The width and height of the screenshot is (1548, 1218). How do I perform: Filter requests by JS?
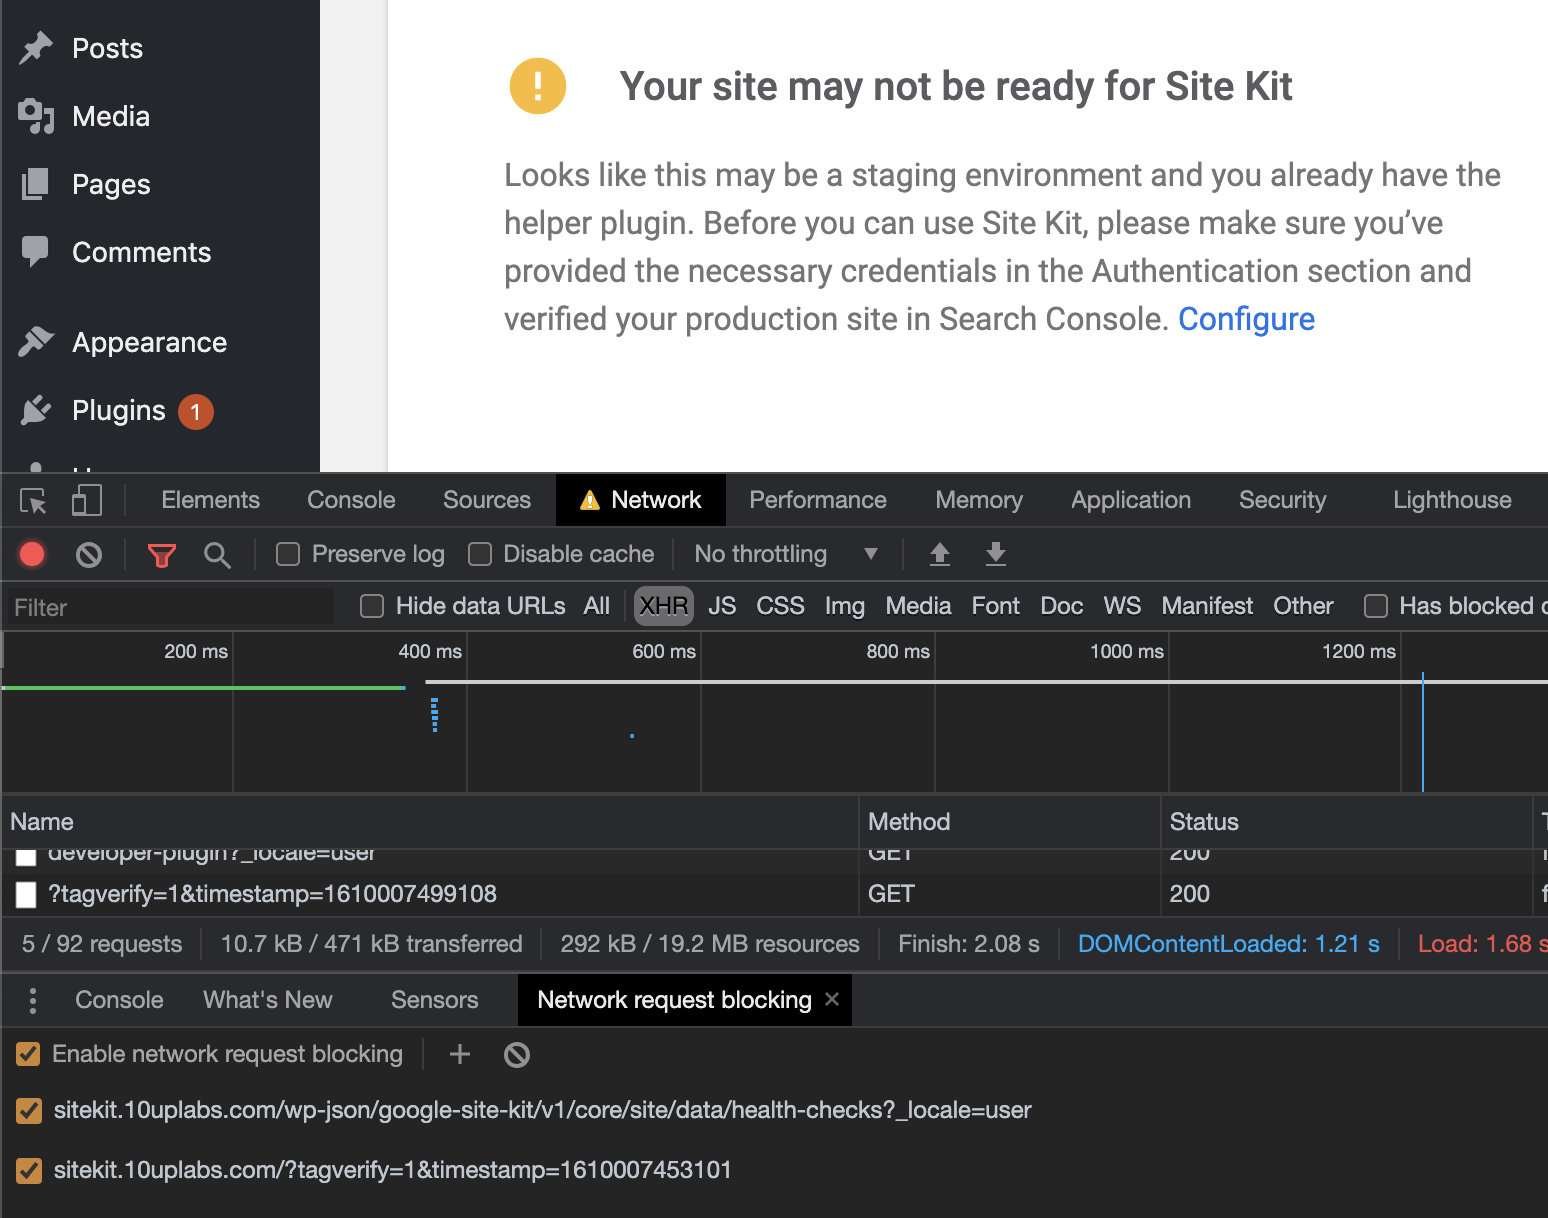[722, 606]
